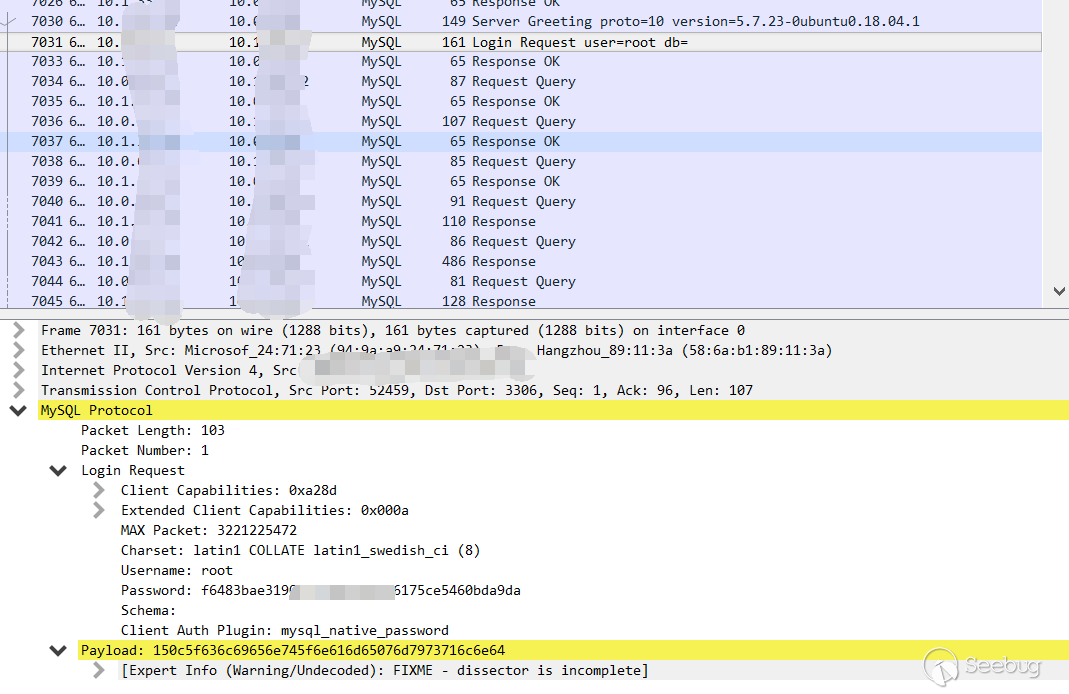Select packet 7041 Response length 110

521,222
